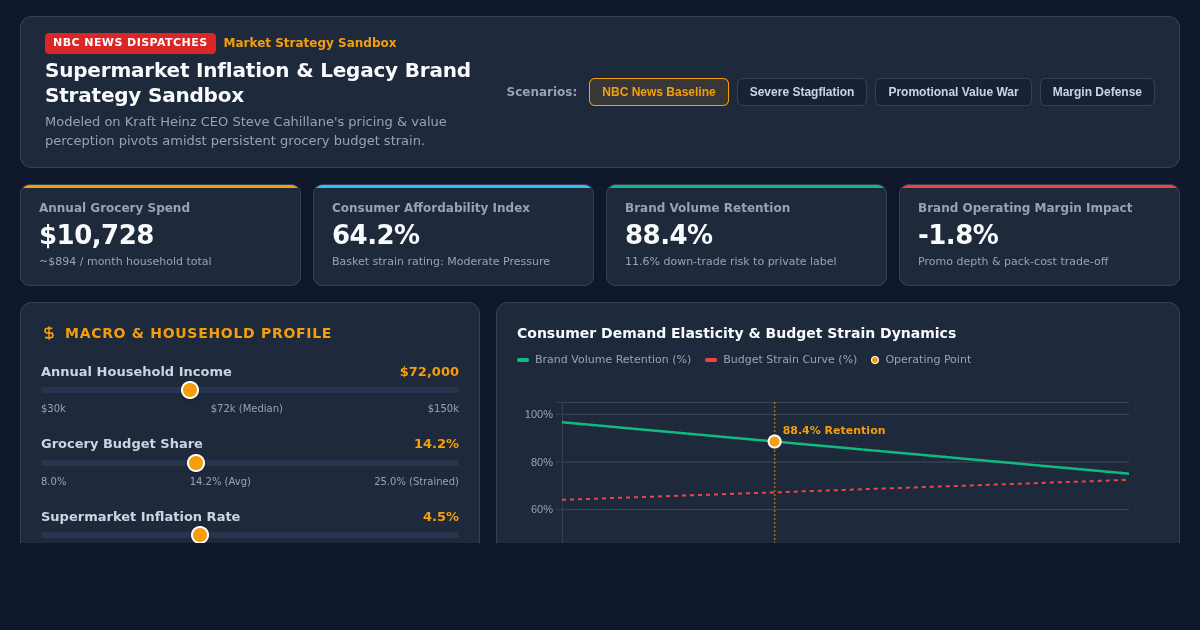Screen dimensions: 1200x630
Task: Click the operating point marker on chart
Action: (x=774, y=441)
